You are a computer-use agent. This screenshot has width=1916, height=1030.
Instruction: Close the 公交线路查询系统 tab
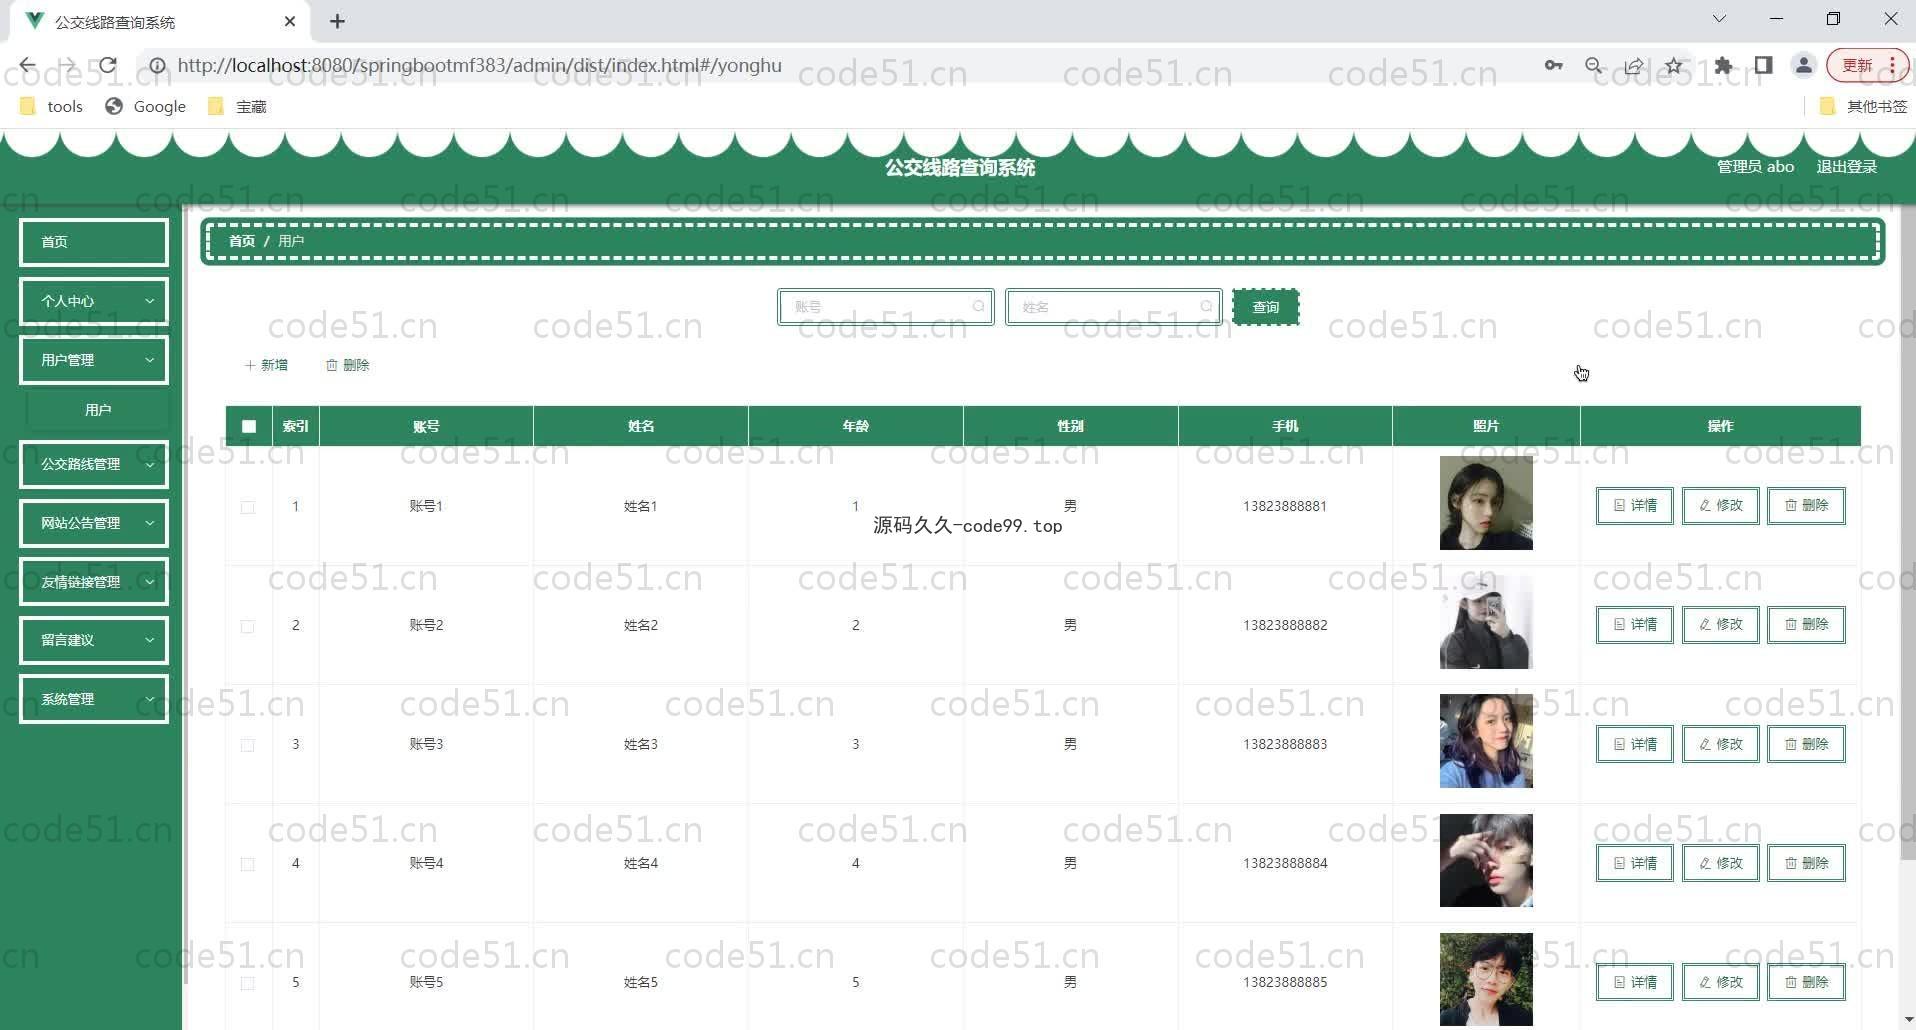290,21
